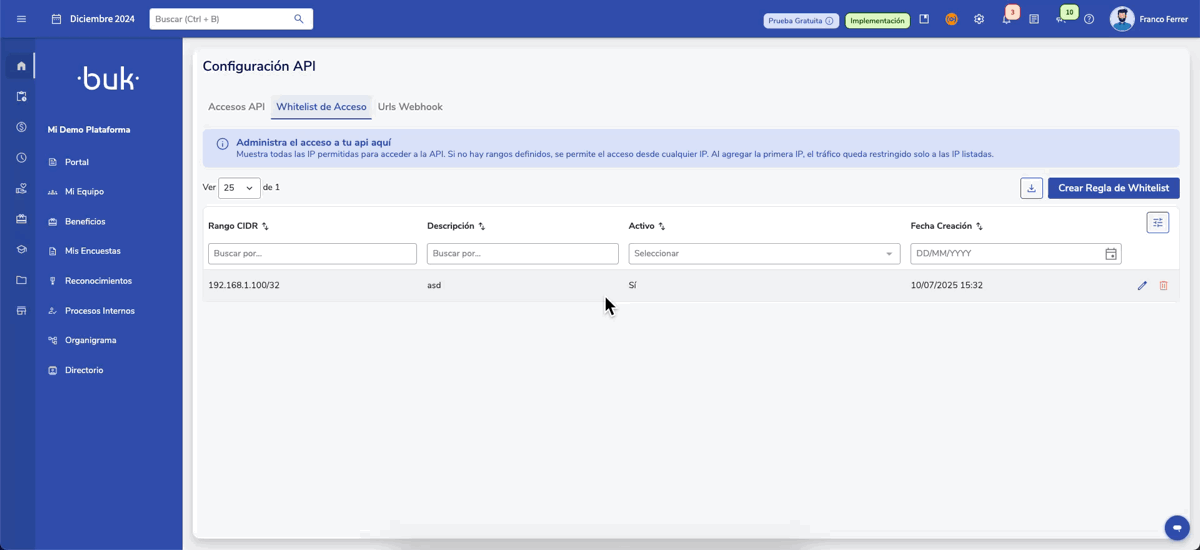The height and width of the screenshot is (550, 1200).
Task: Sort table by Activo column
Action: (662, 227)
